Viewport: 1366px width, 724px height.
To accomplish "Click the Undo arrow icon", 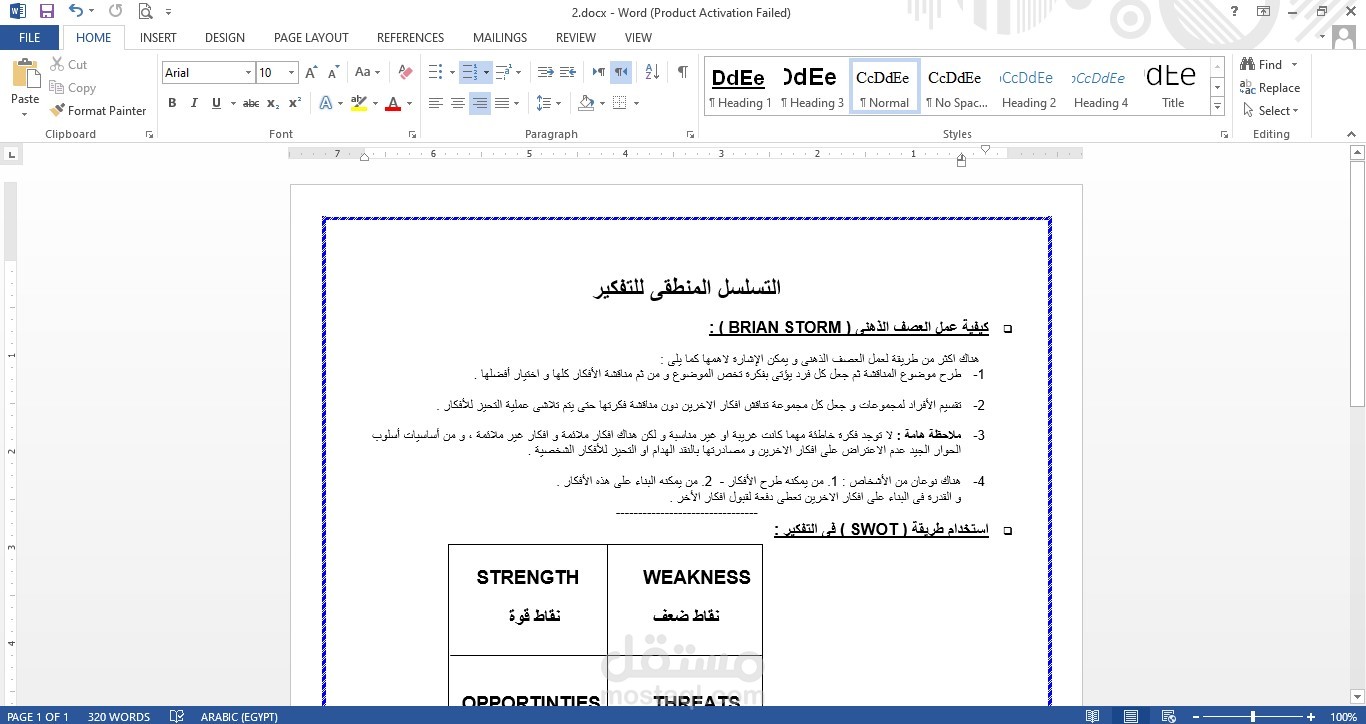I will (x=76, y=12).
